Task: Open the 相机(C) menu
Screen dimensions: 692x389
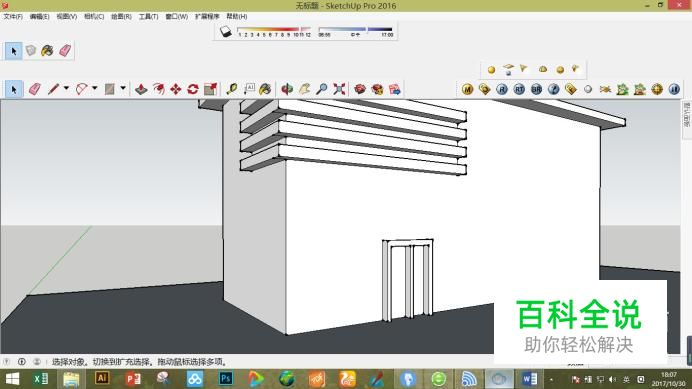Action: point(94,16)
